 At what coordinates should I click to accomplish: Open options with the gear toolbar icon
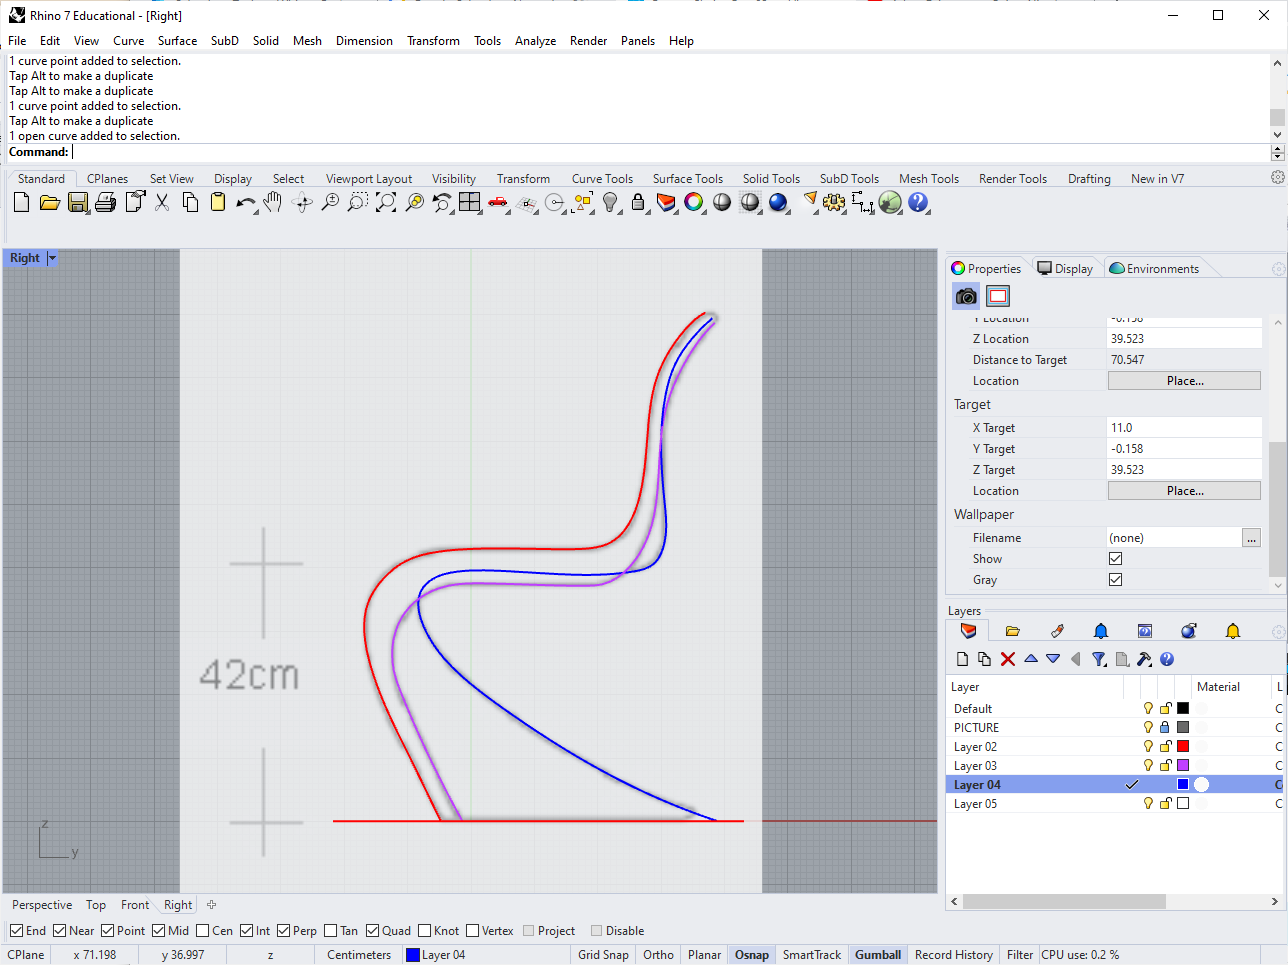[834, 203]
